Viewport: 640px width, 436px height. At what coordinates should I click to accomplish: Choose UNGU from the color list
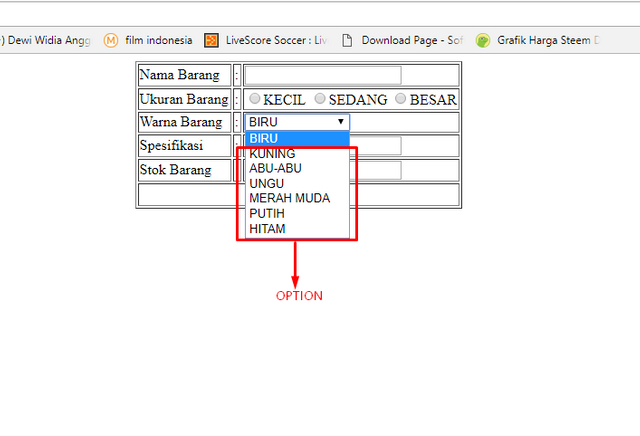click(x=297, y=183)
